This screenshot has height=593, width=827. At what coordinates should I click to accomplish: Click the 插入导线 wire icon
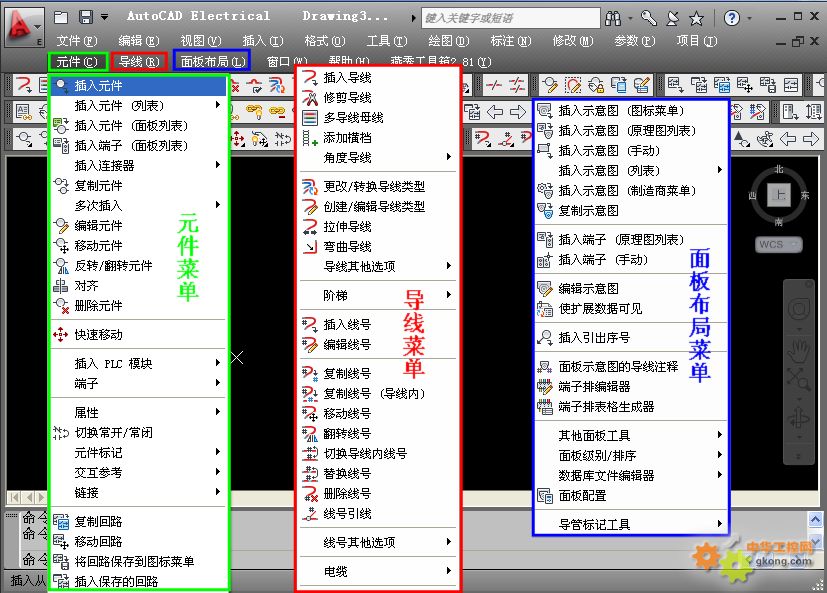coord(310,78)
